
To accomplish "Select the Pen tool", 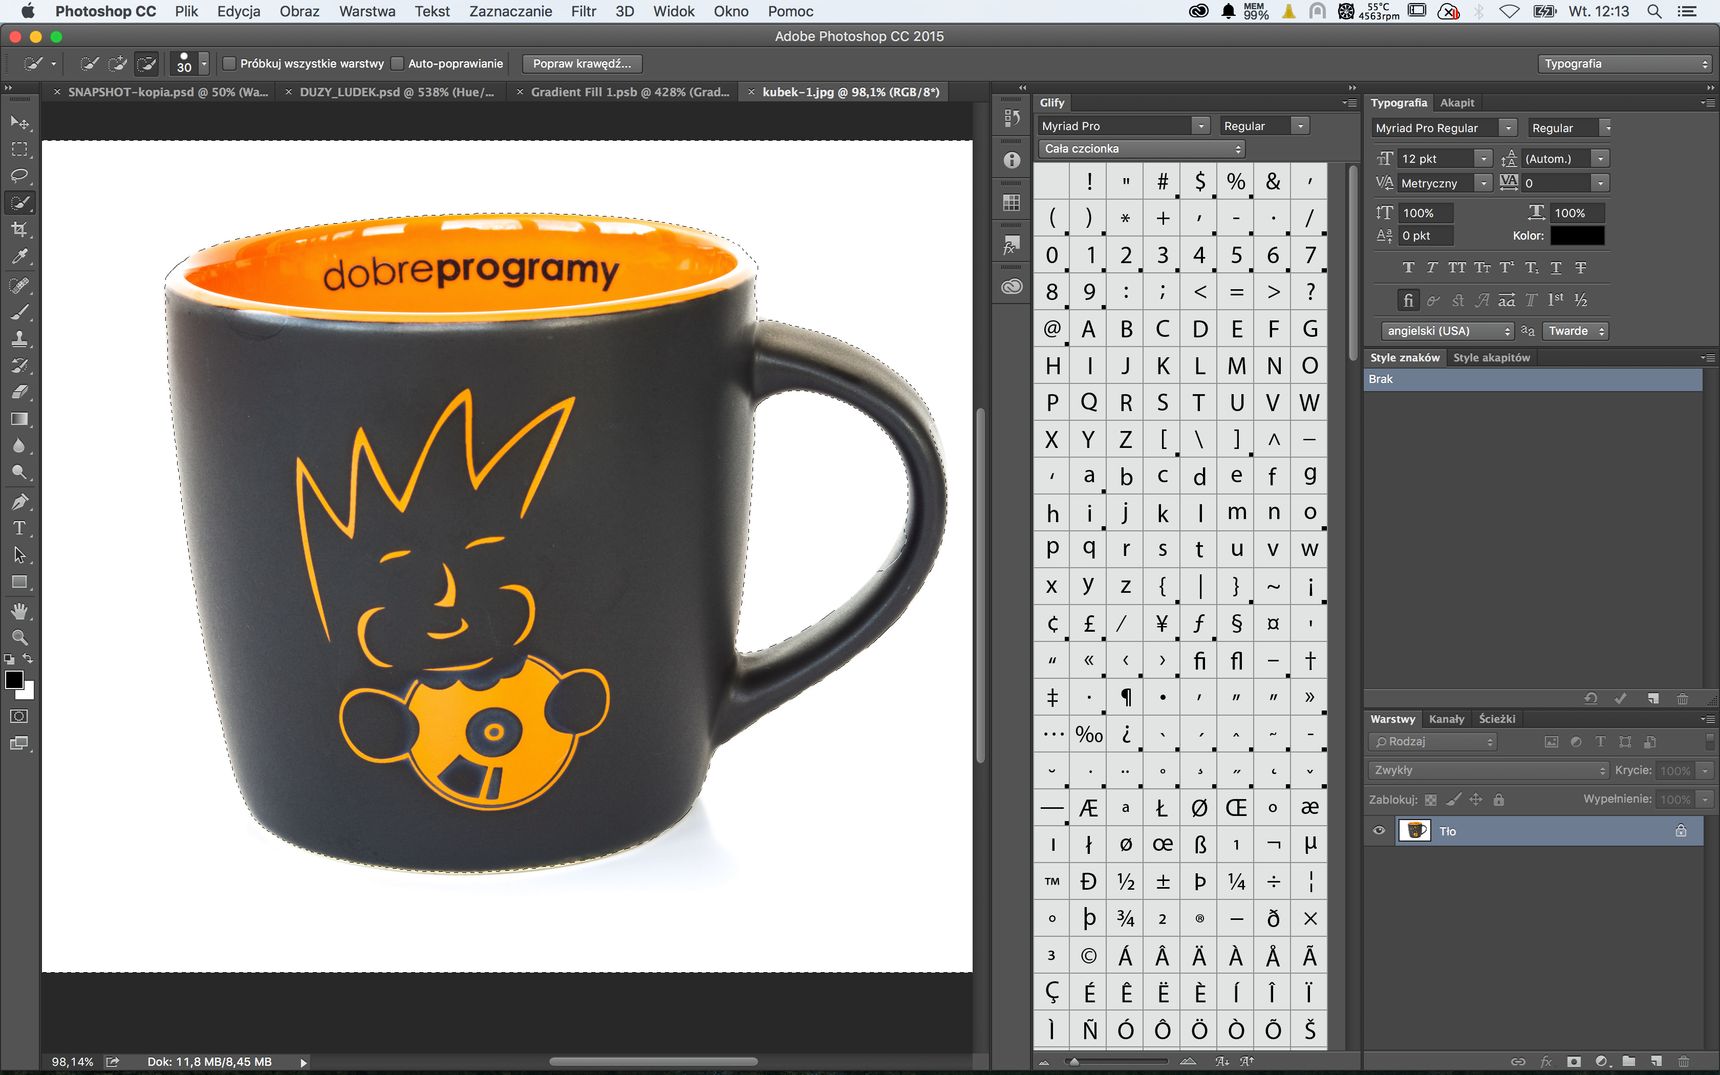I will 19,502.
